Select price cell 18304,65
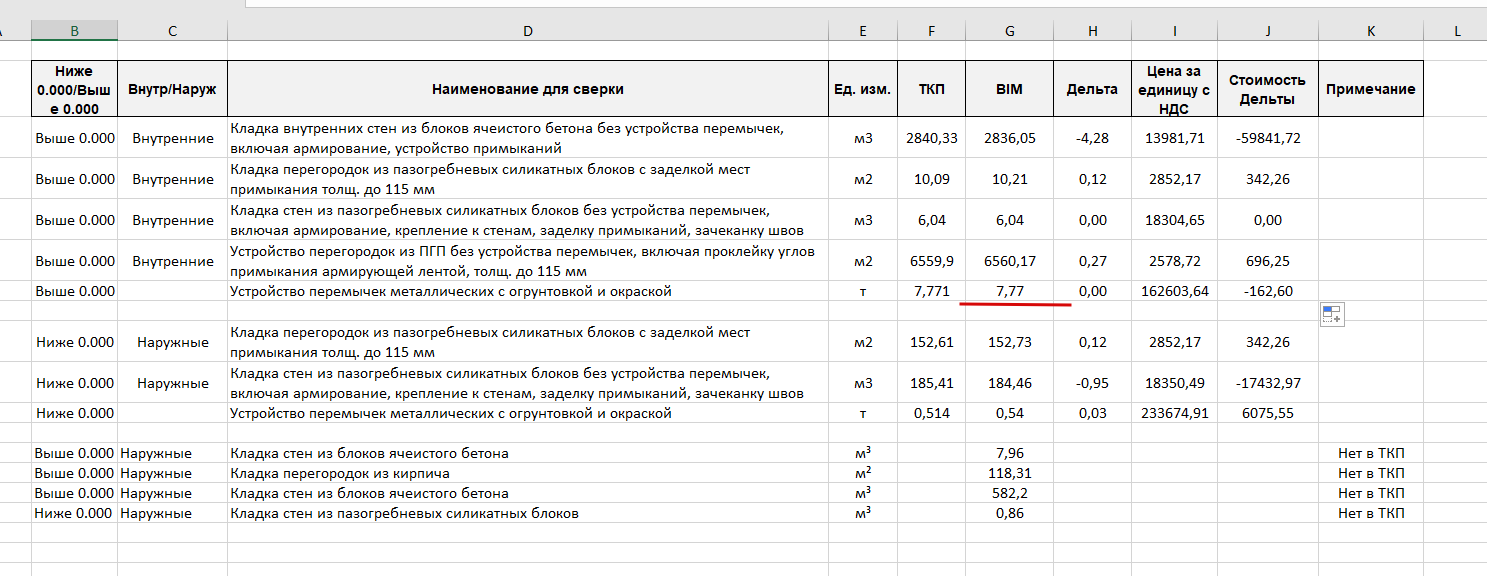Image resolution: width=1487 pixels, height=576 pixels. pyautogui.click(x=1175, y=220)
